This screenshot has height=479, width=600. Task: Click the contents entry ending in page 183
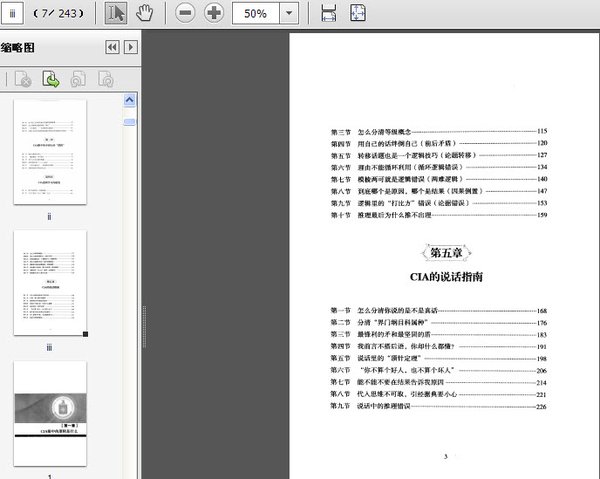[439, 334]
